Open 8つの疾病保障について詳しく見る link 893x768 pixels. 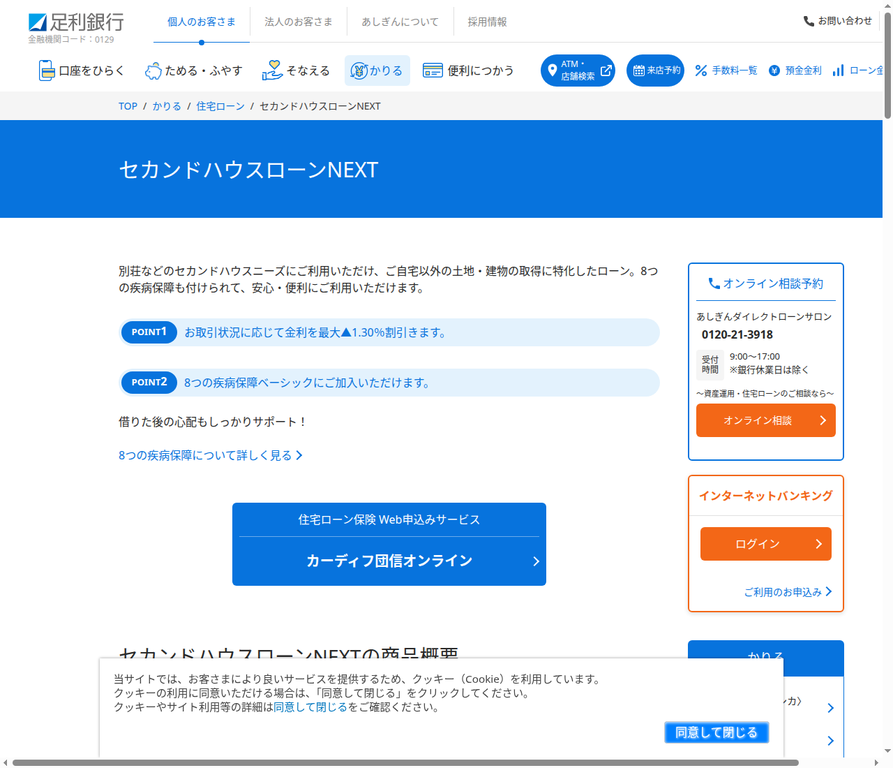pyautogui.click(x=210, y=455)
